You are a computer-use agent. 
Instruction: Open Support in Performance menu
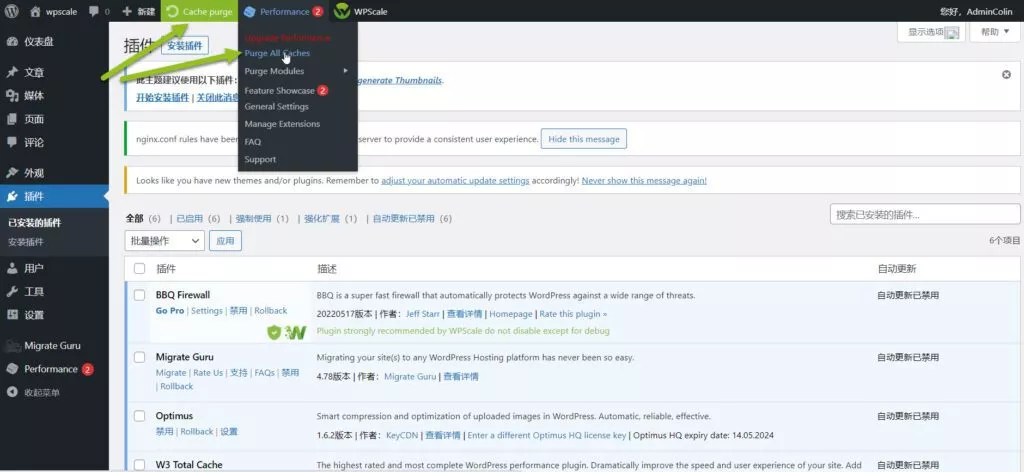(x=260, y=159)
